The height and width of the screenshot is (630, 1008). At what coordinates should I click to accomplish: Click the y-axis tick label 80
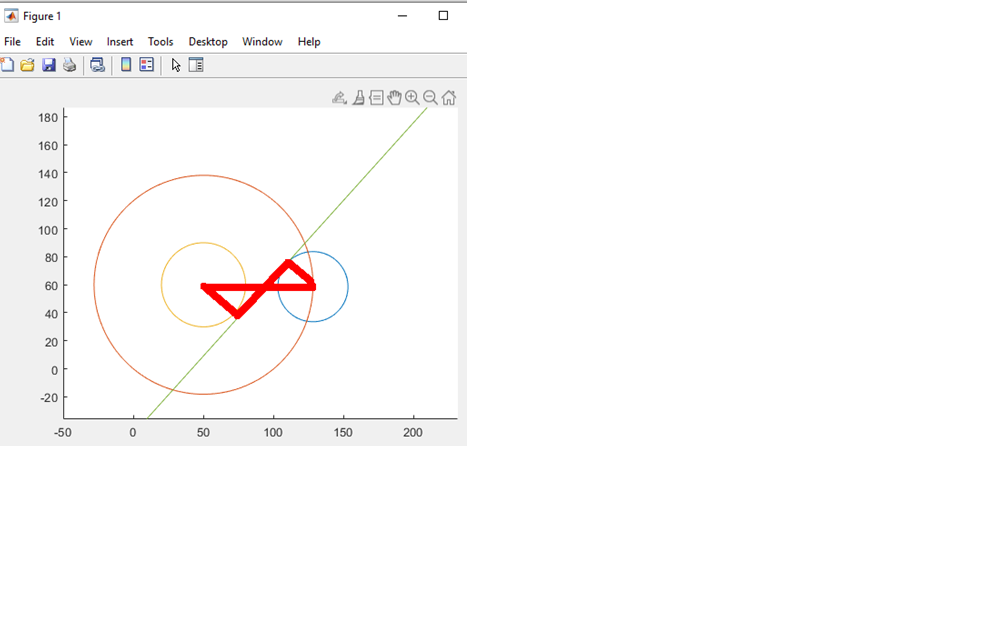[51, 258]
